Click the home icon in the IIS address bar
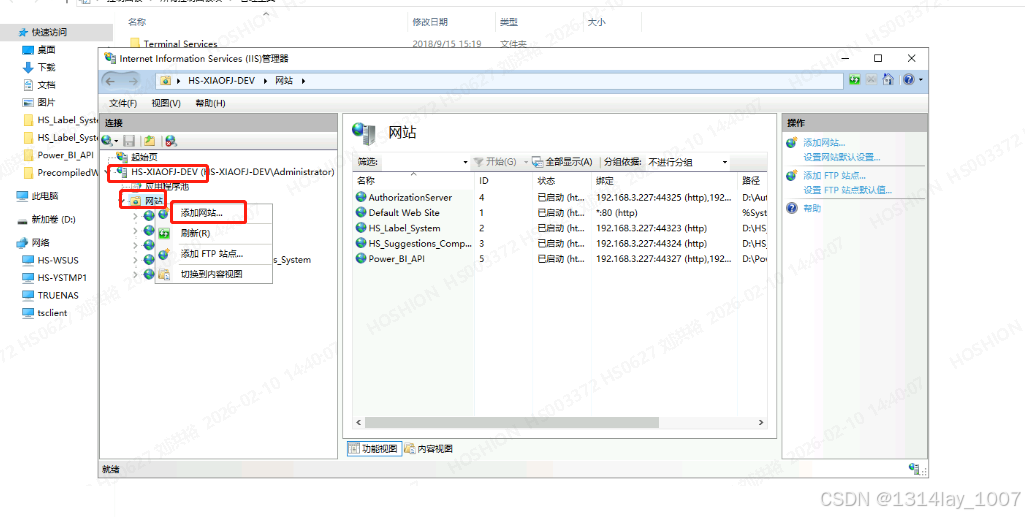1025x517 pixels. tap(888, 80)
